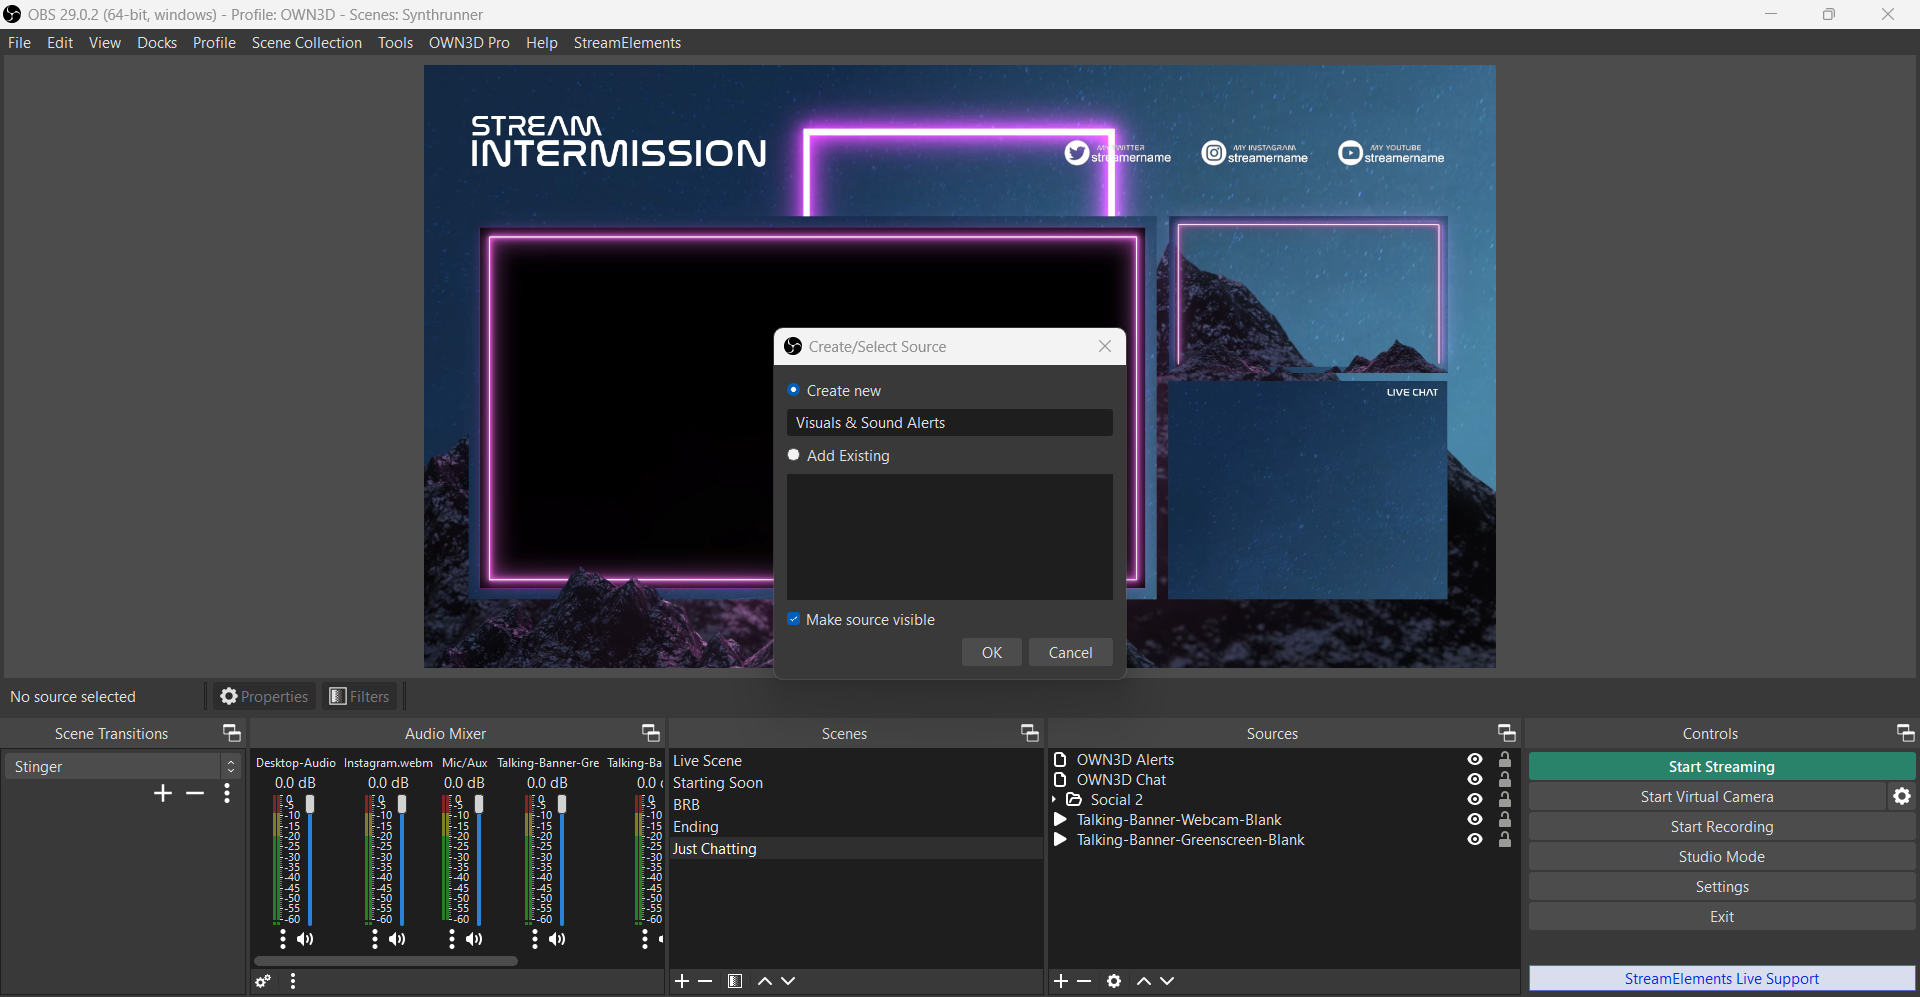Hide the Social 2 group
This screenshot has width=1920, height=997.
(1475, 800)
